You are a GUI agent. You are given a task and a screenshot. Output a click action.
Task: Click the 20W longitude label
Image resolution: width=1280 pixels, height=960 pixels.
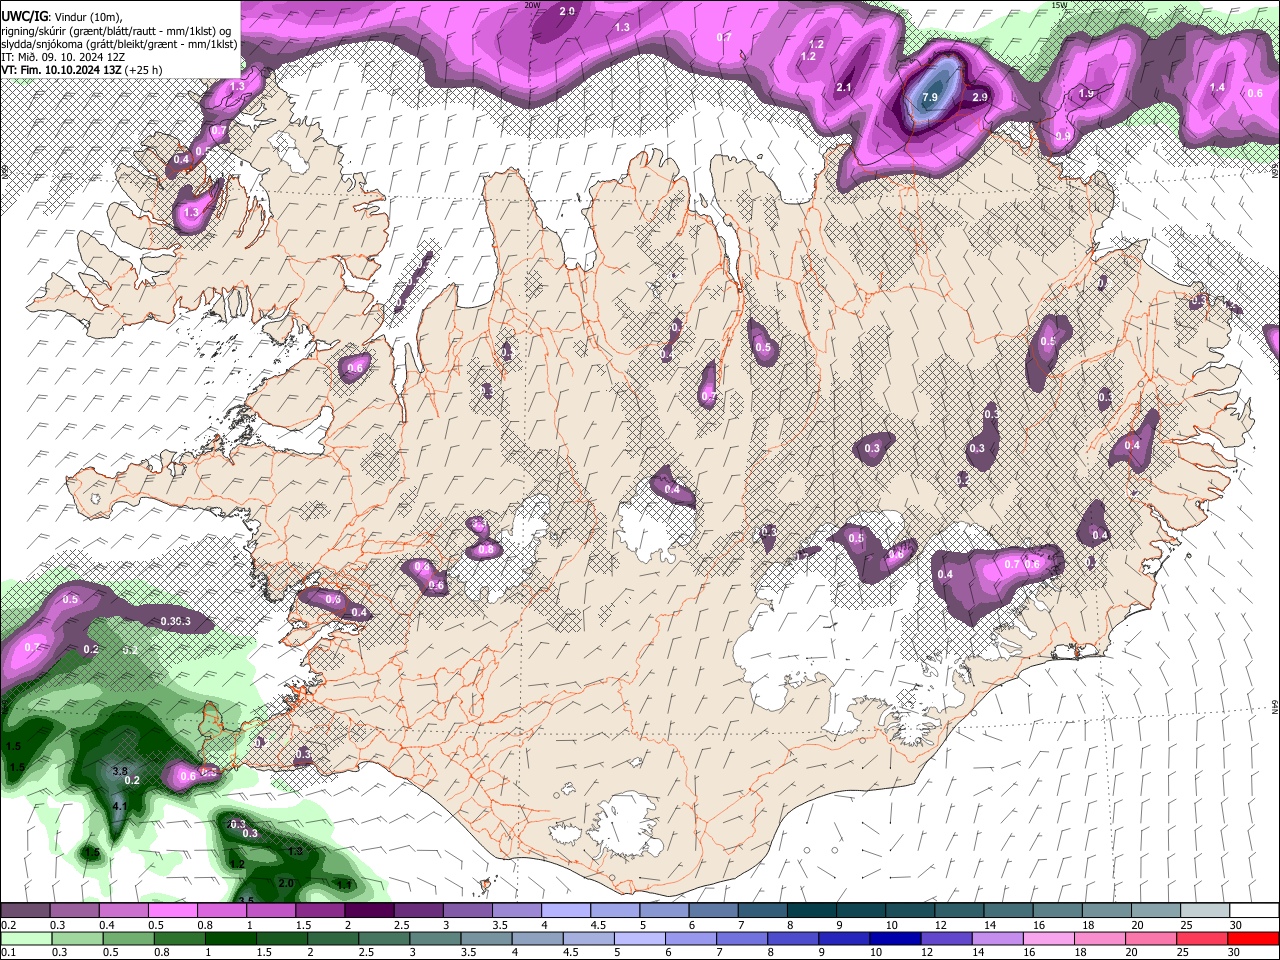533,5
